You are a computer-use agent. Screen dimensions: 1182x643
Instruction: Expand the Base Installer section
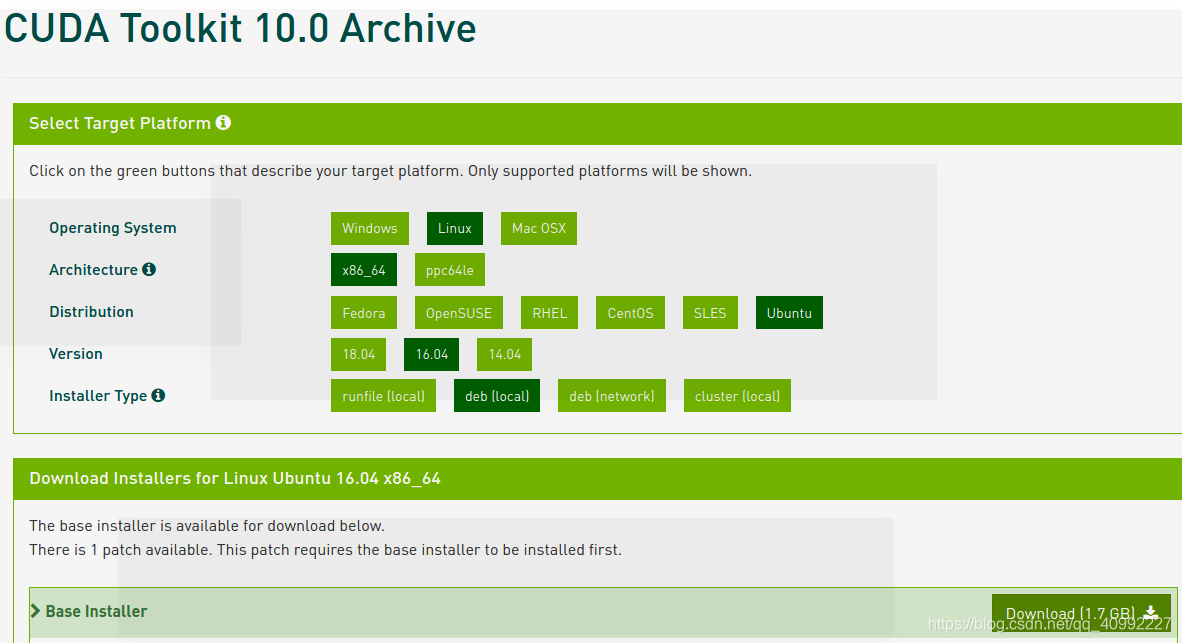89,611
